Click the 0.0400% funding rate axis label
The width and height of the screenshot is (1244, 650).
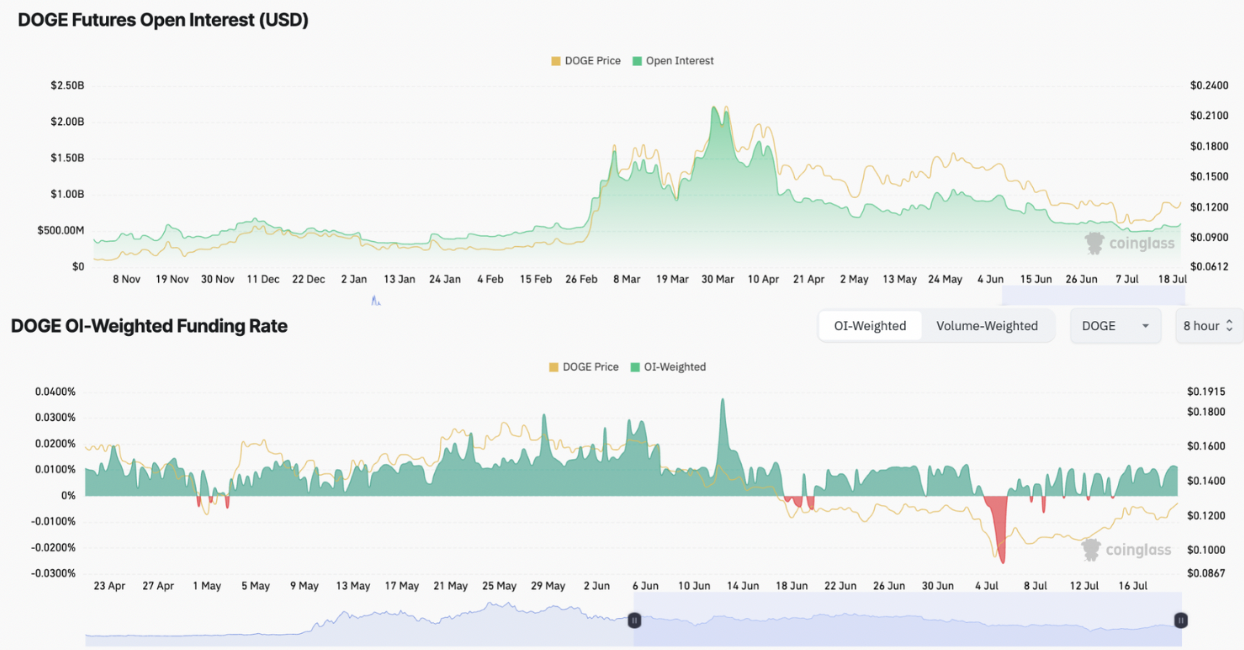56,391
